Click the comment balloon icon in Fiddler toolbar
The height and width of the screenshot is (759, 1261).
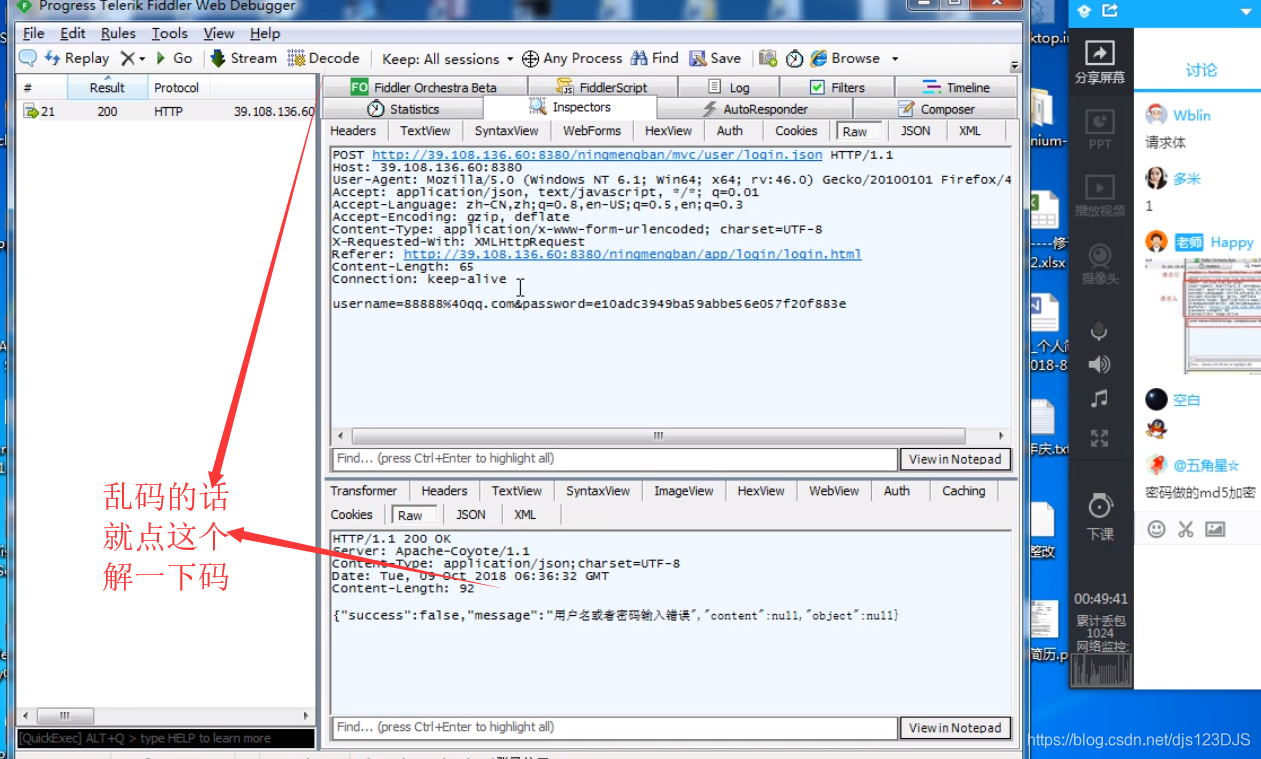point(28,58)
